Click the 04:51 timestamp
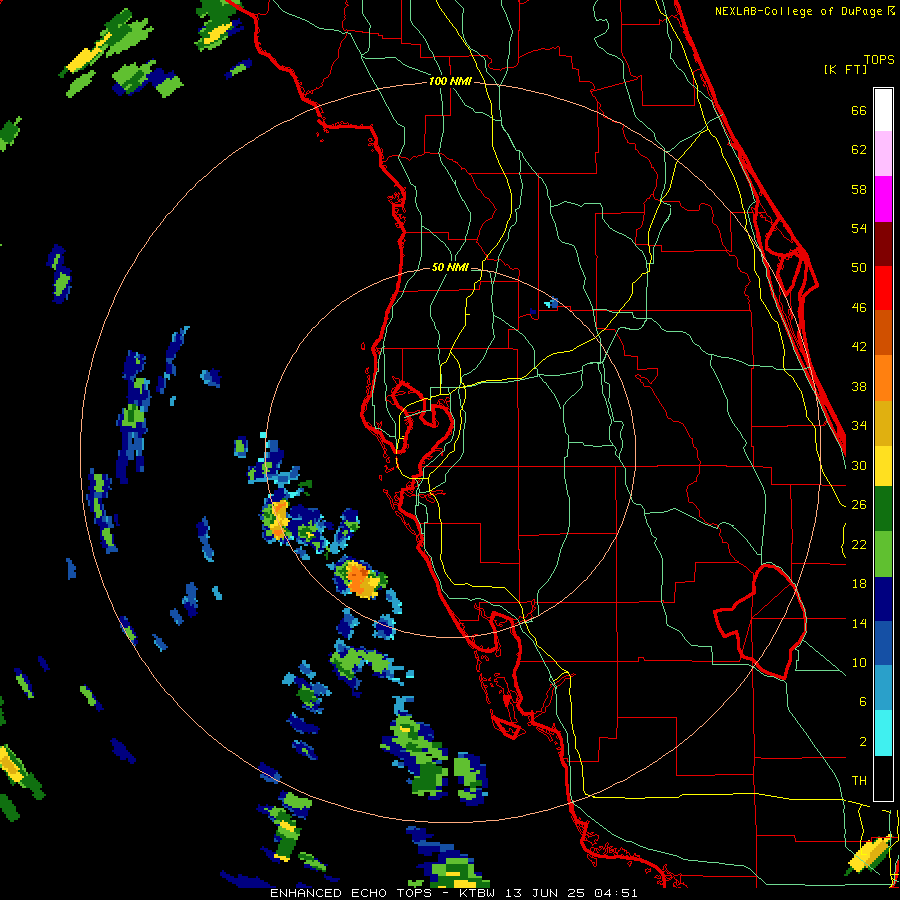 coord(616,893)
